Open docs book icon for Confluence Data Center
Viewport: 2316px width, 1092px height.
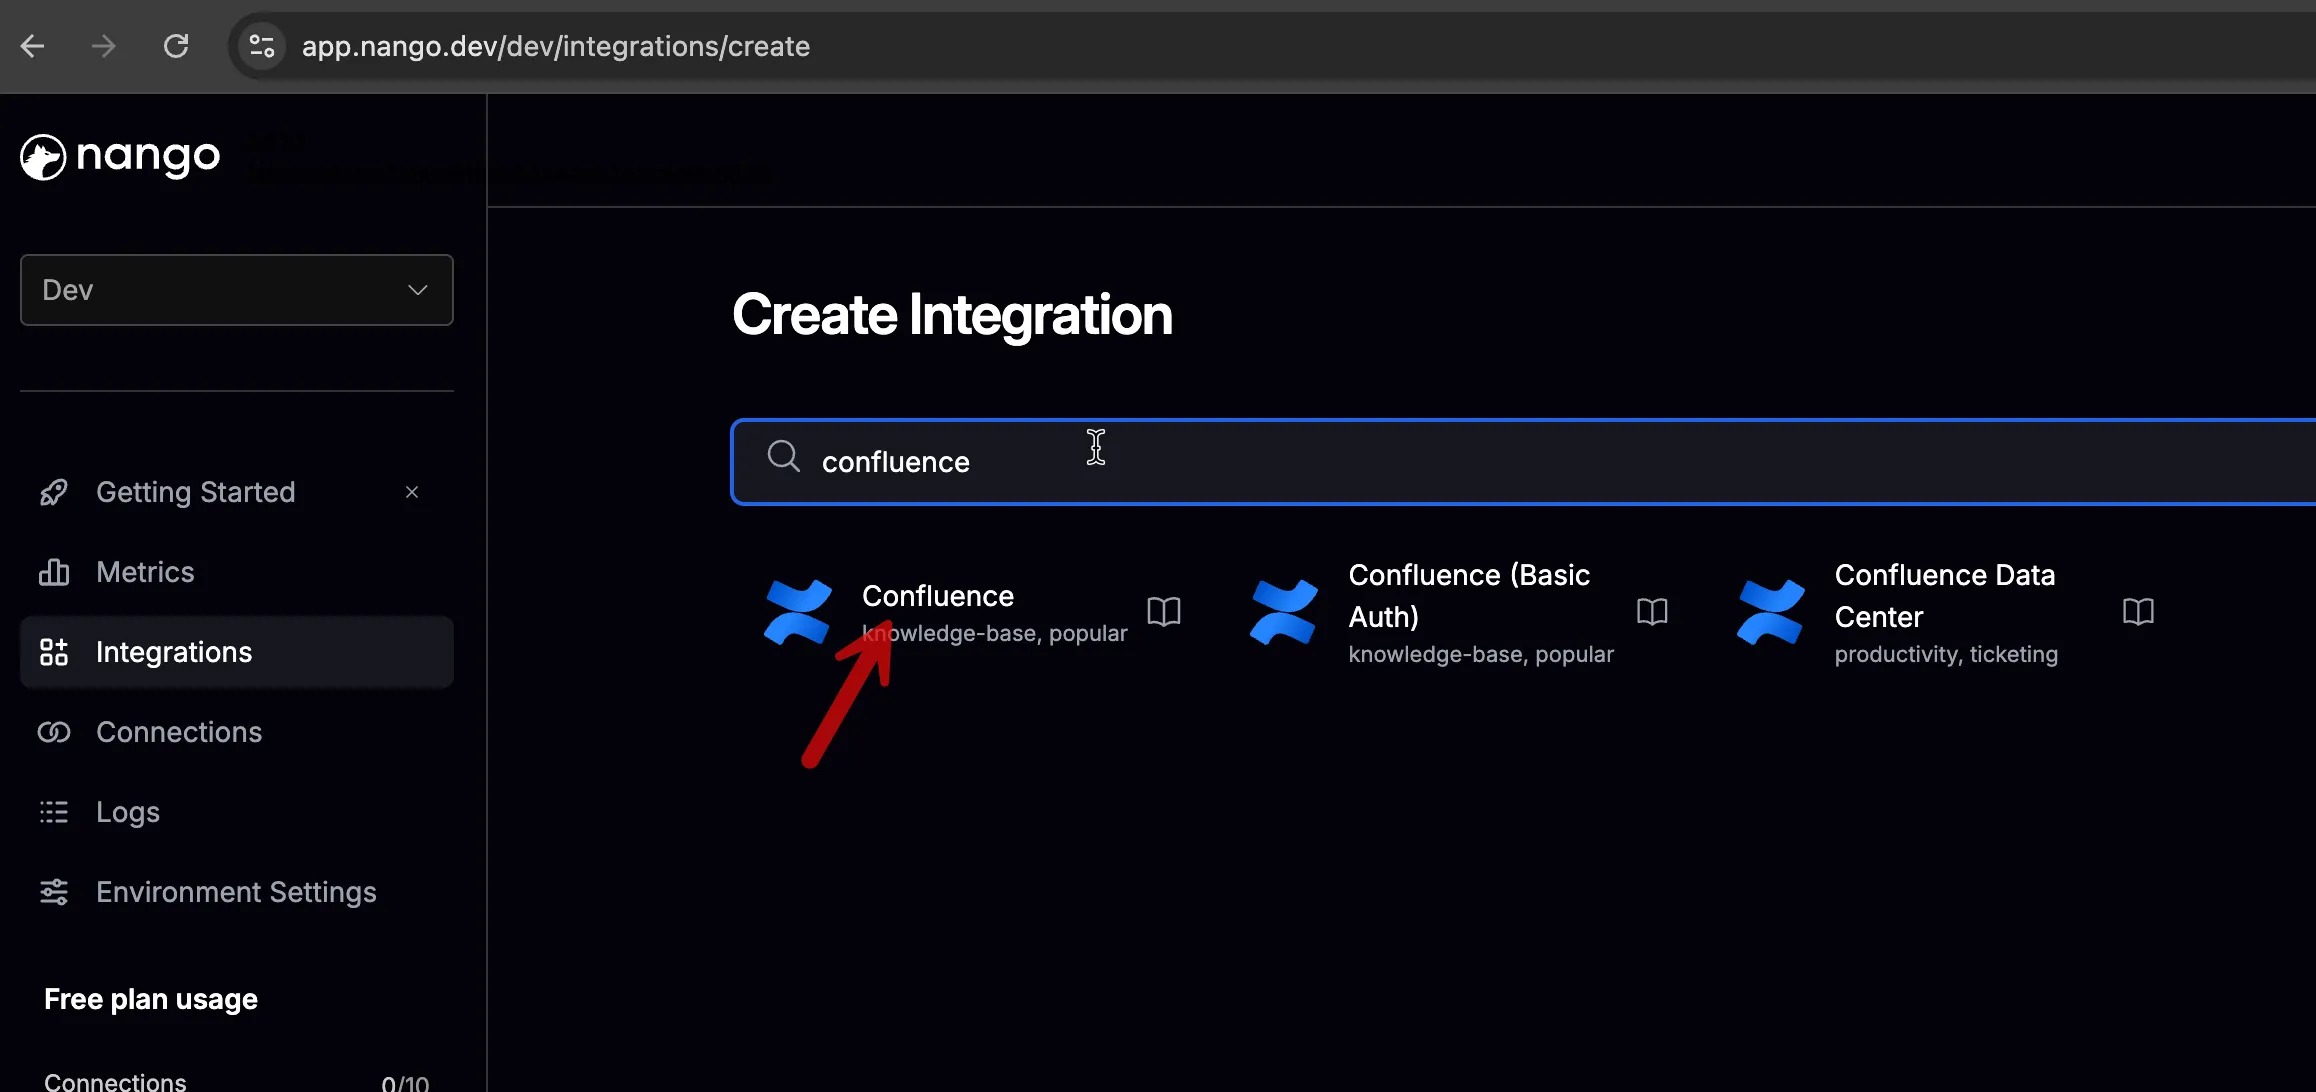coord(2138,611)
